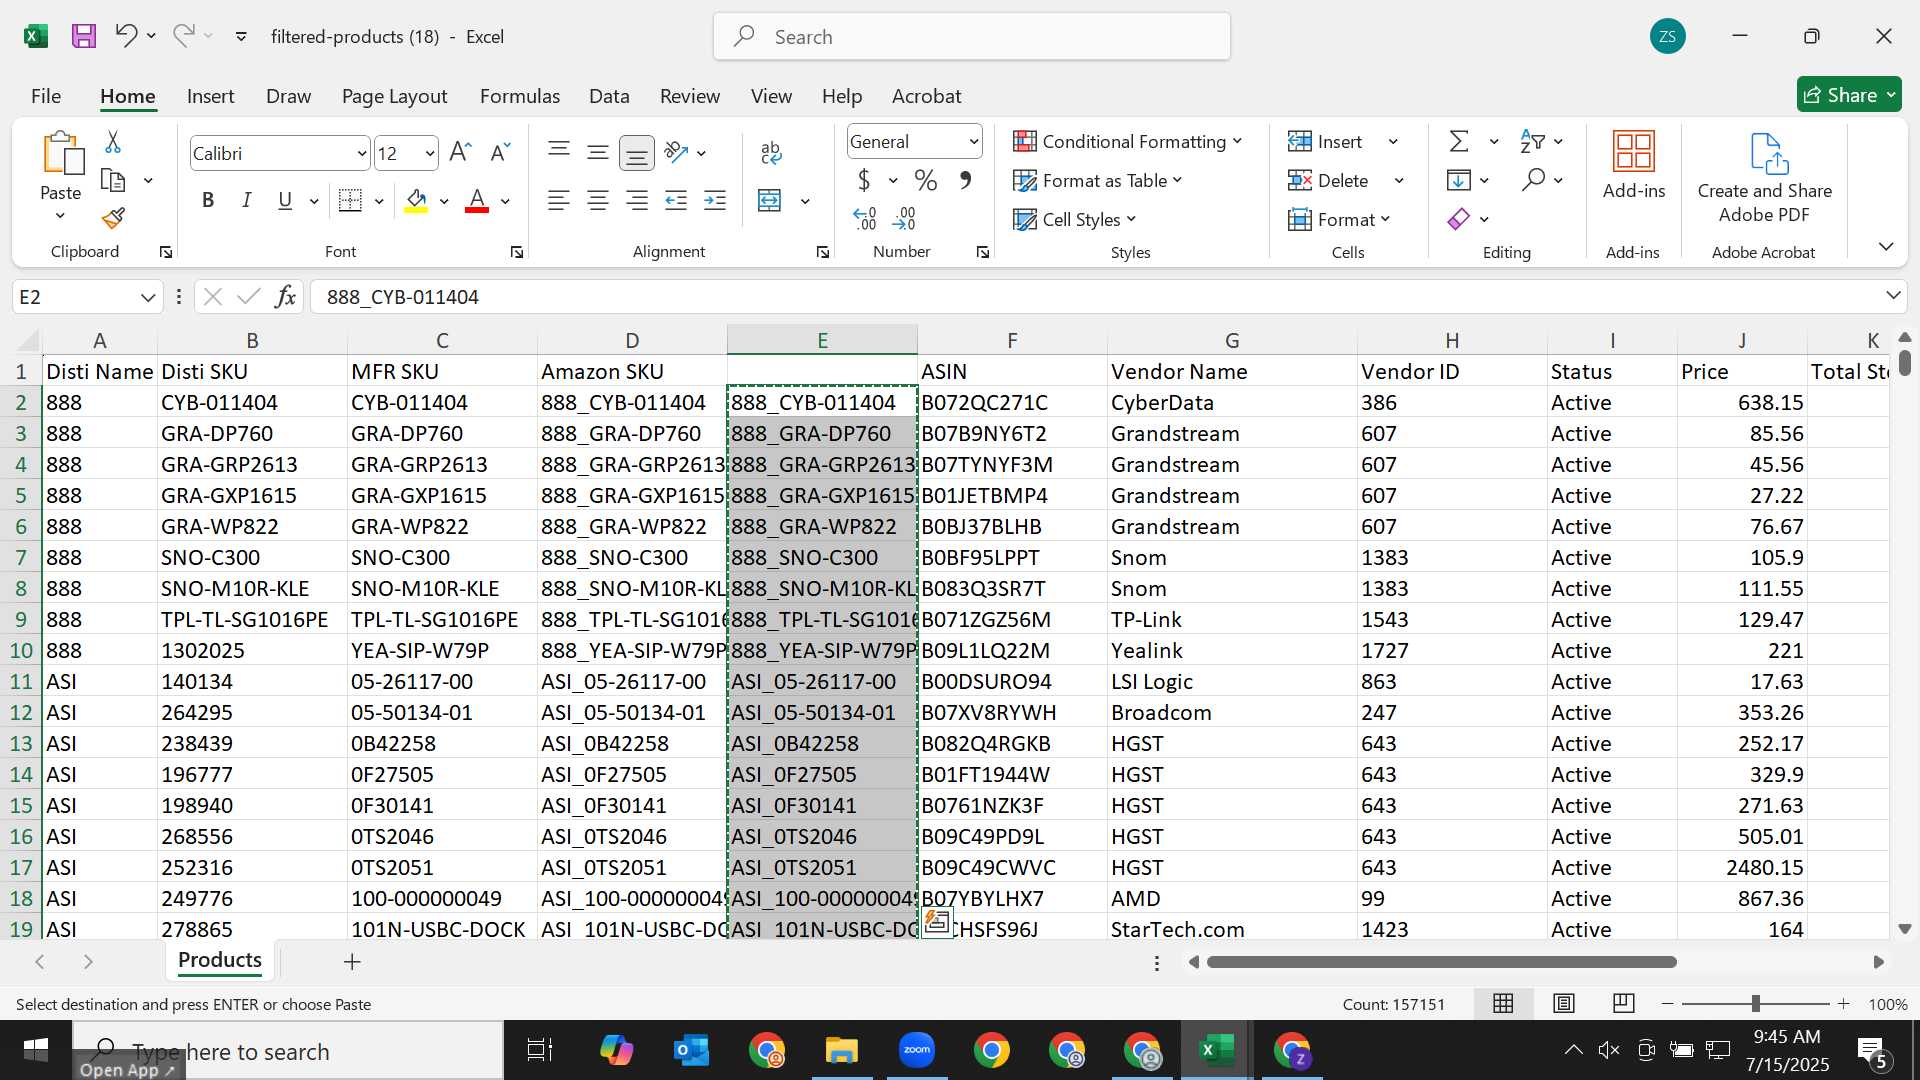1920x1080 pixels.
Task: Click Create and Share Adobe PDF
Action: click(x=1765, y=178)
